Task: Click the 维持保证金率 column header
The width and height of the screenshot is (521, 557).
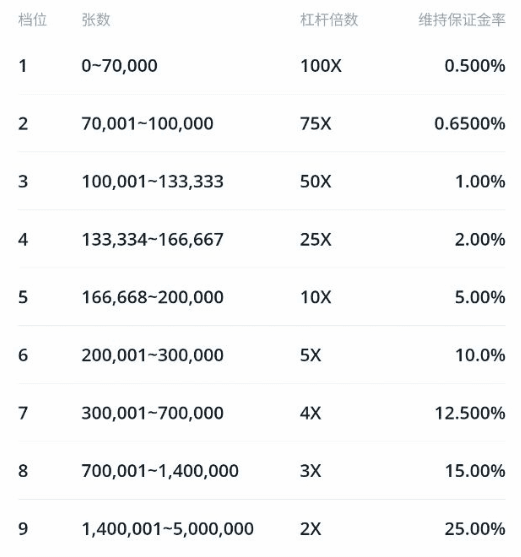Action: tap(462, 20)
